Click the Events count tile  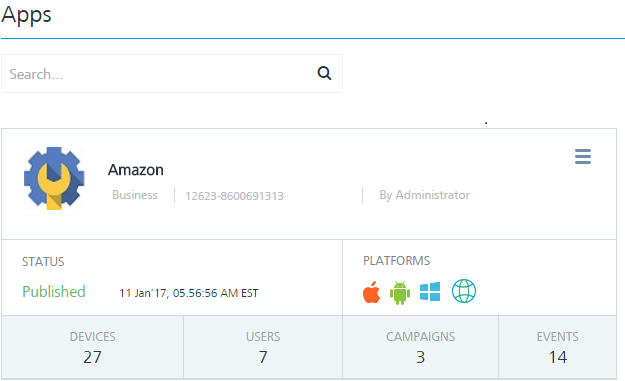tap(558, 347)
